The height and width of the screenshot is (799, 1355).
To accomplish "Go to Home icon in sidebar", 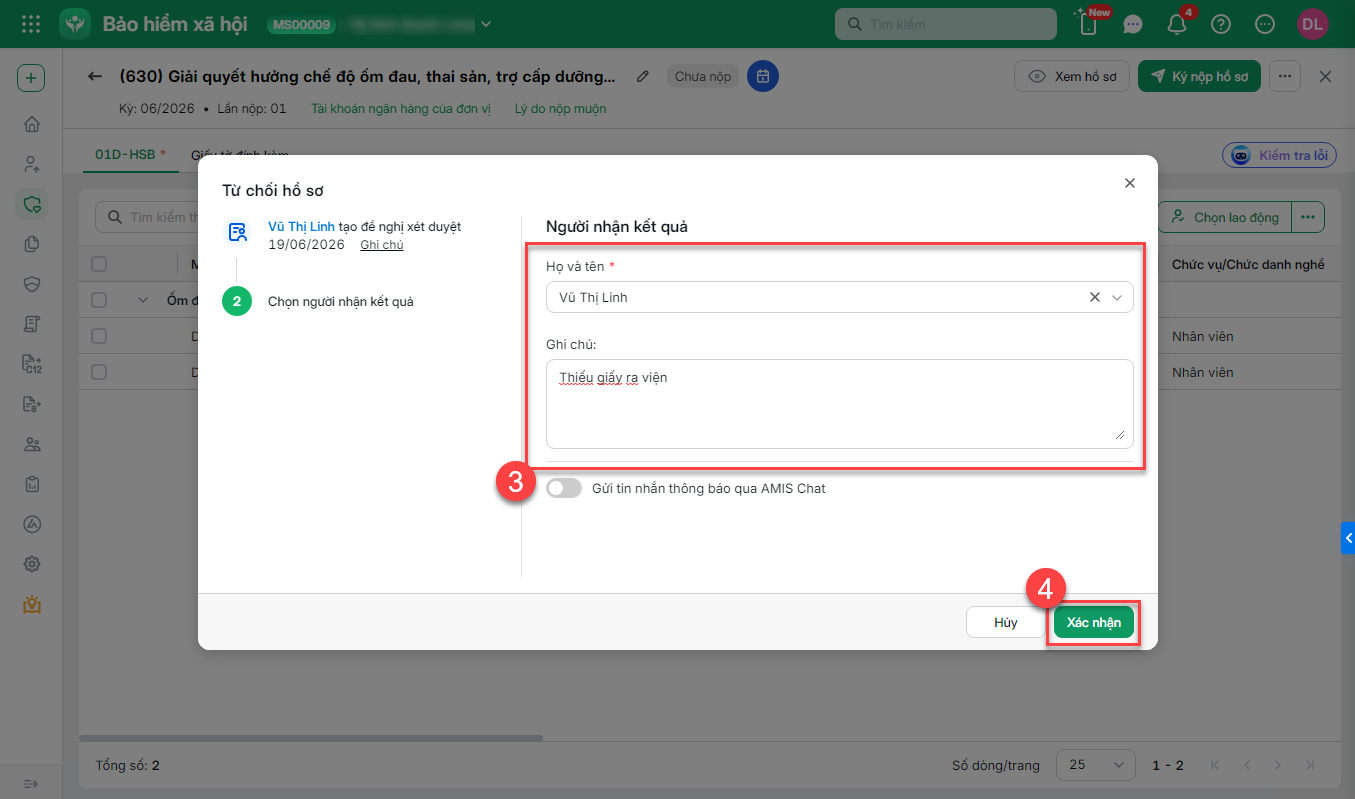I will [32, 124].
